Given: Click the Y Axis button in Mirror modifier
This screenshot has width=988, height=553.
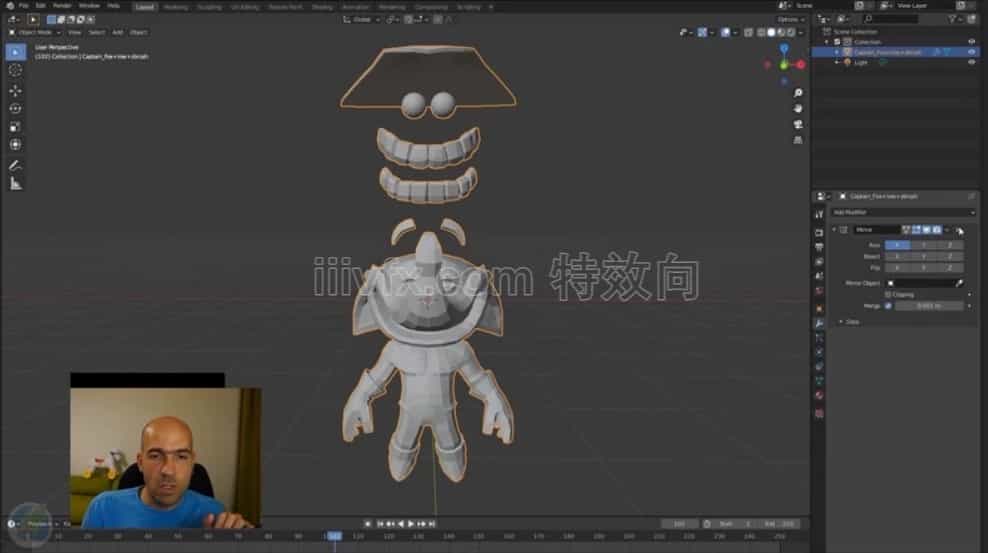Looking at the screenshot, I should pos(925,245).
